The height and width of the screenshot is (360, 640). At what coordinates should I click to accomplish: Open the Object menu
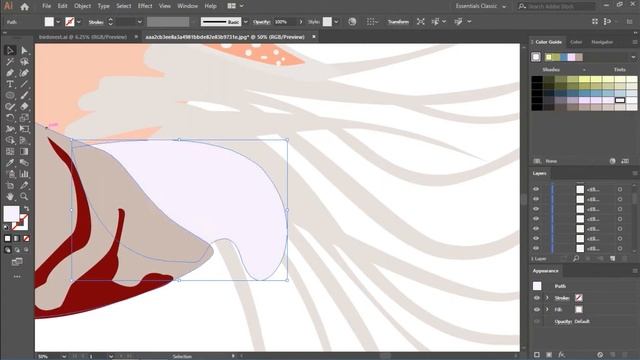tap(82, 6)
